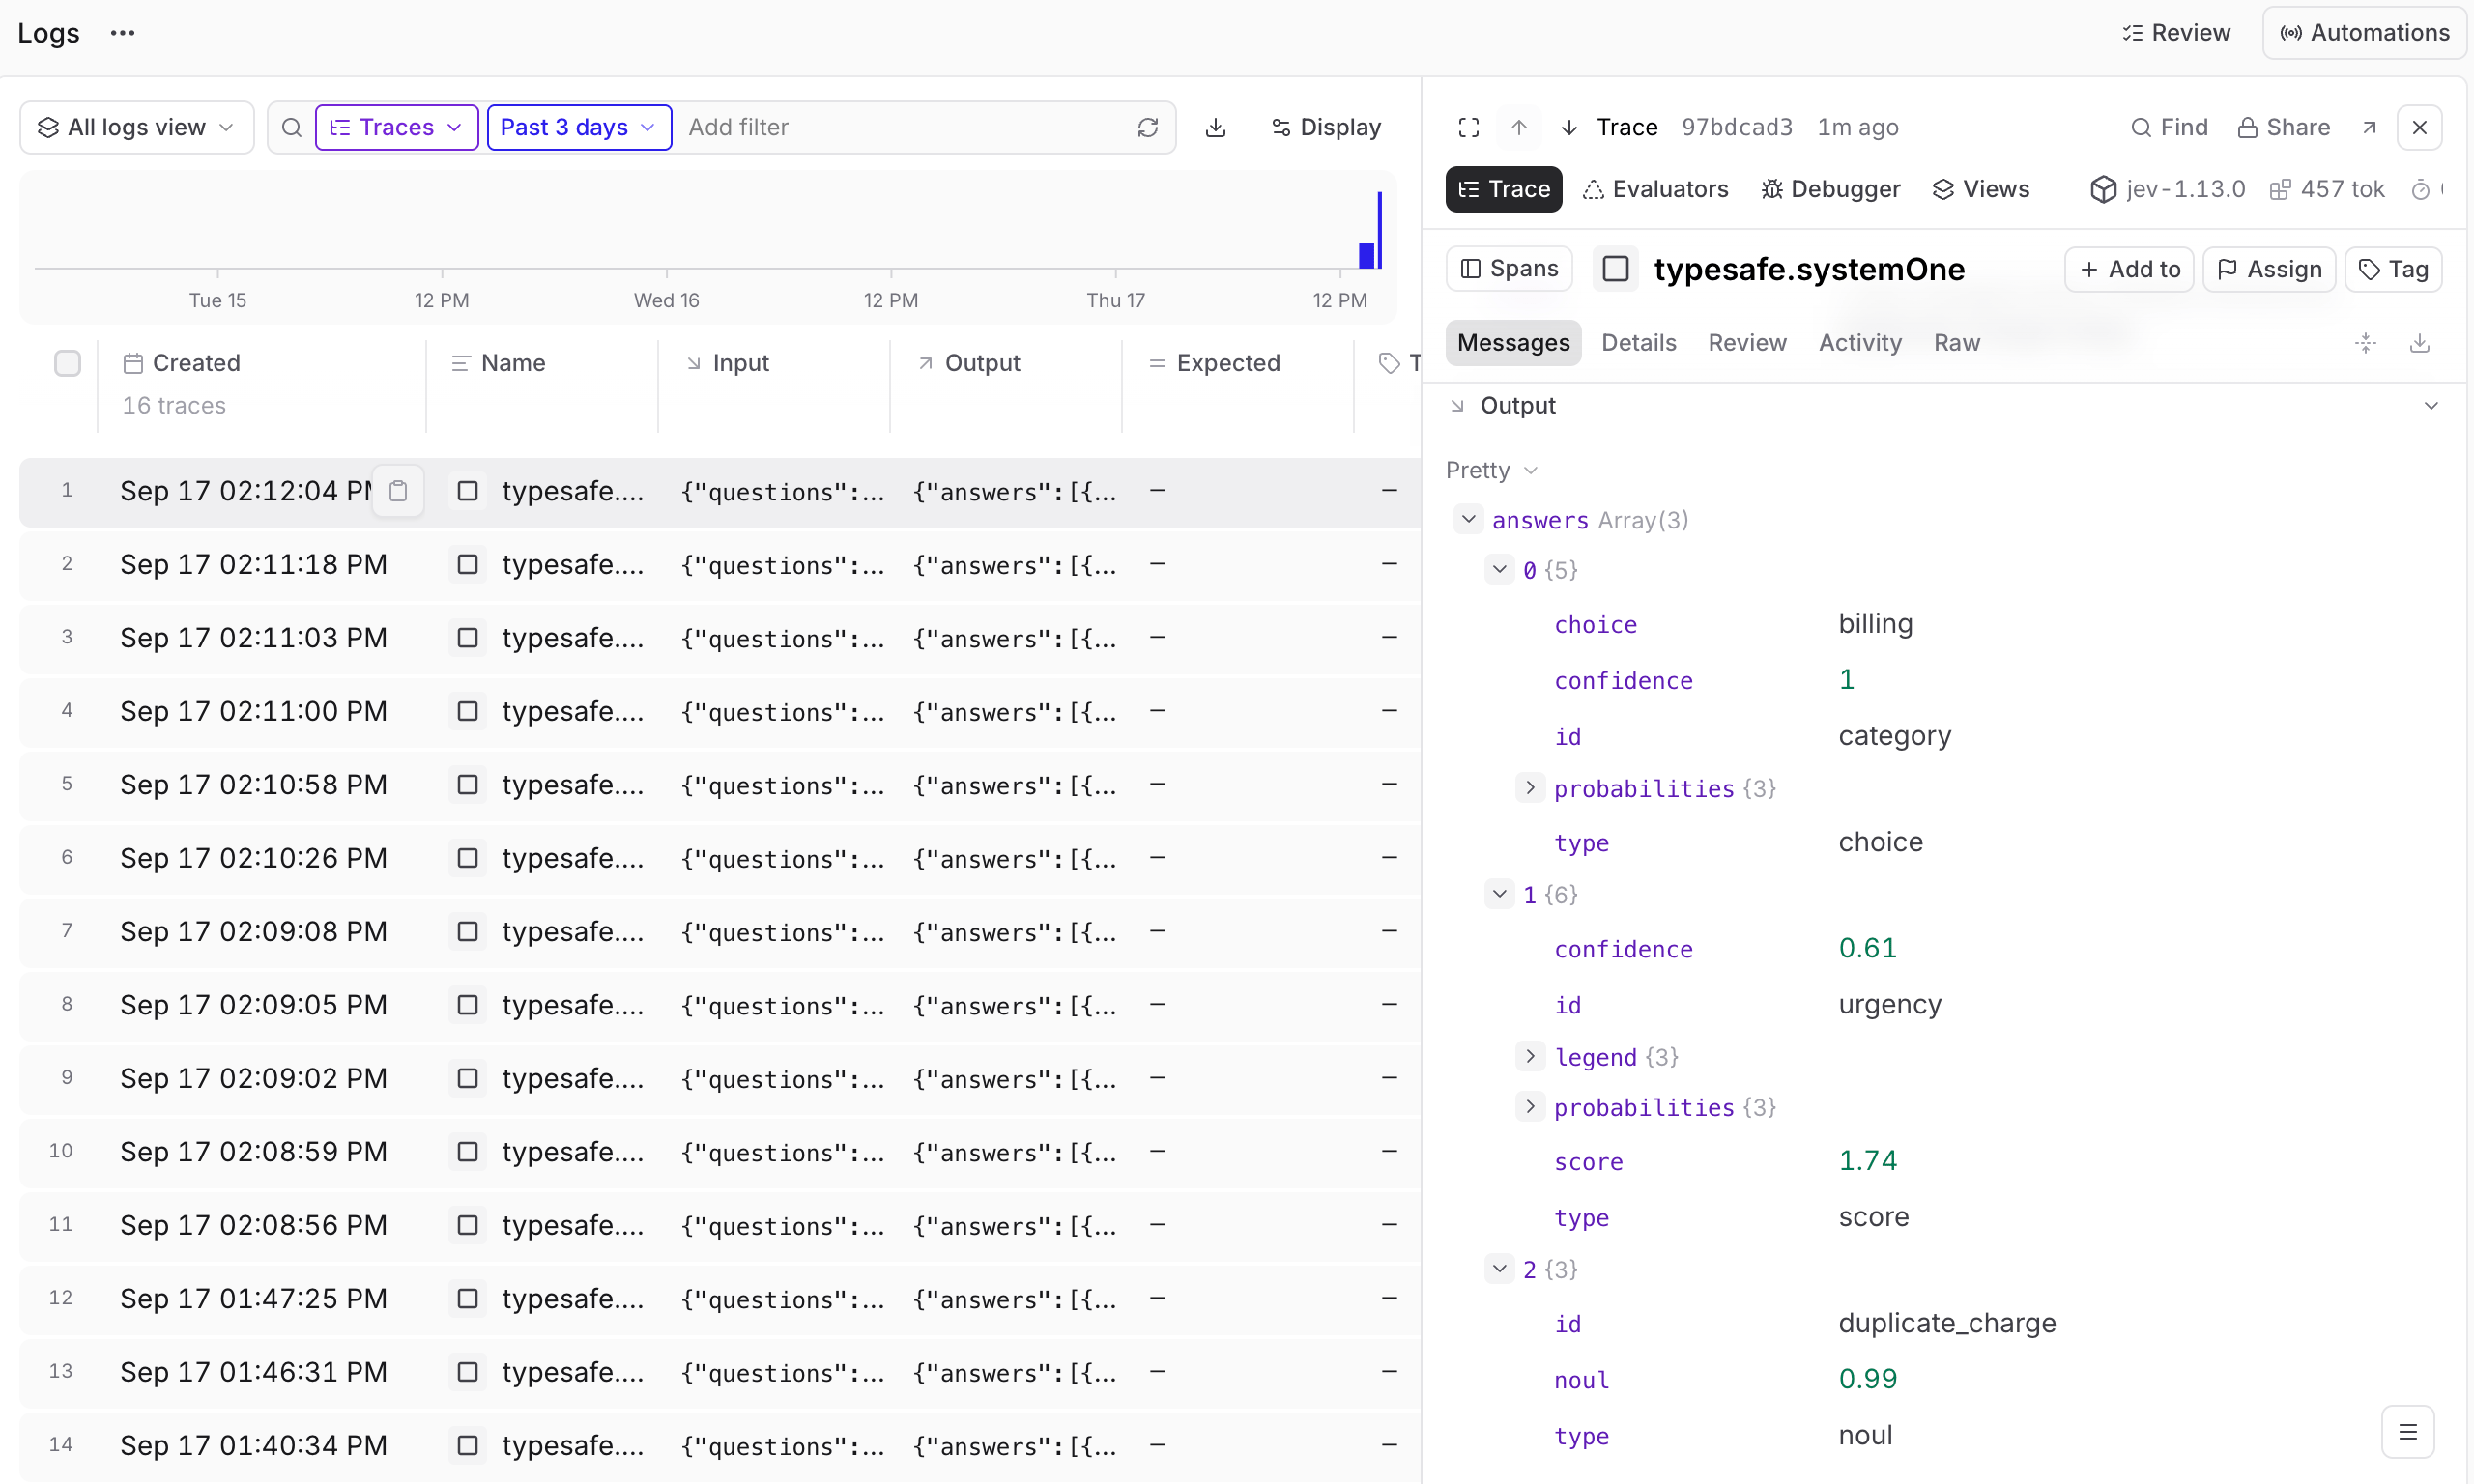Expand trace panel to fullscreen
Viewport: 2474px width, 1484px height.
coord(1469,128)
